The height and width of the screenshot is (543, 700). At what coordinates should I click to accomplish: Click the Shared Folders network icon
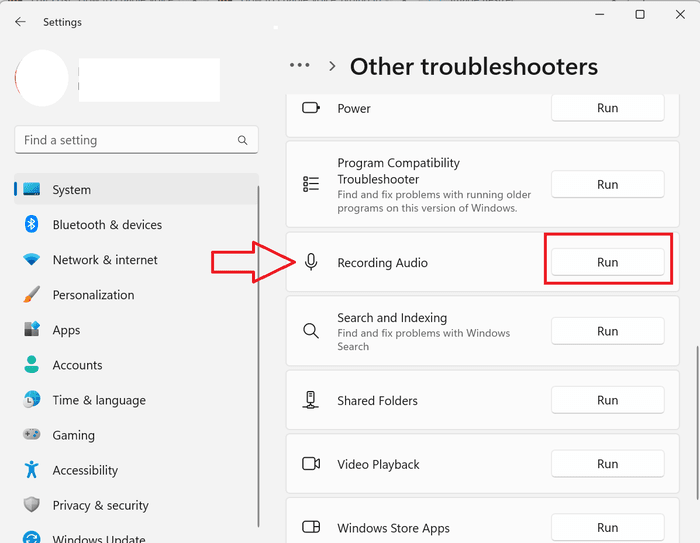click(311, 400)
